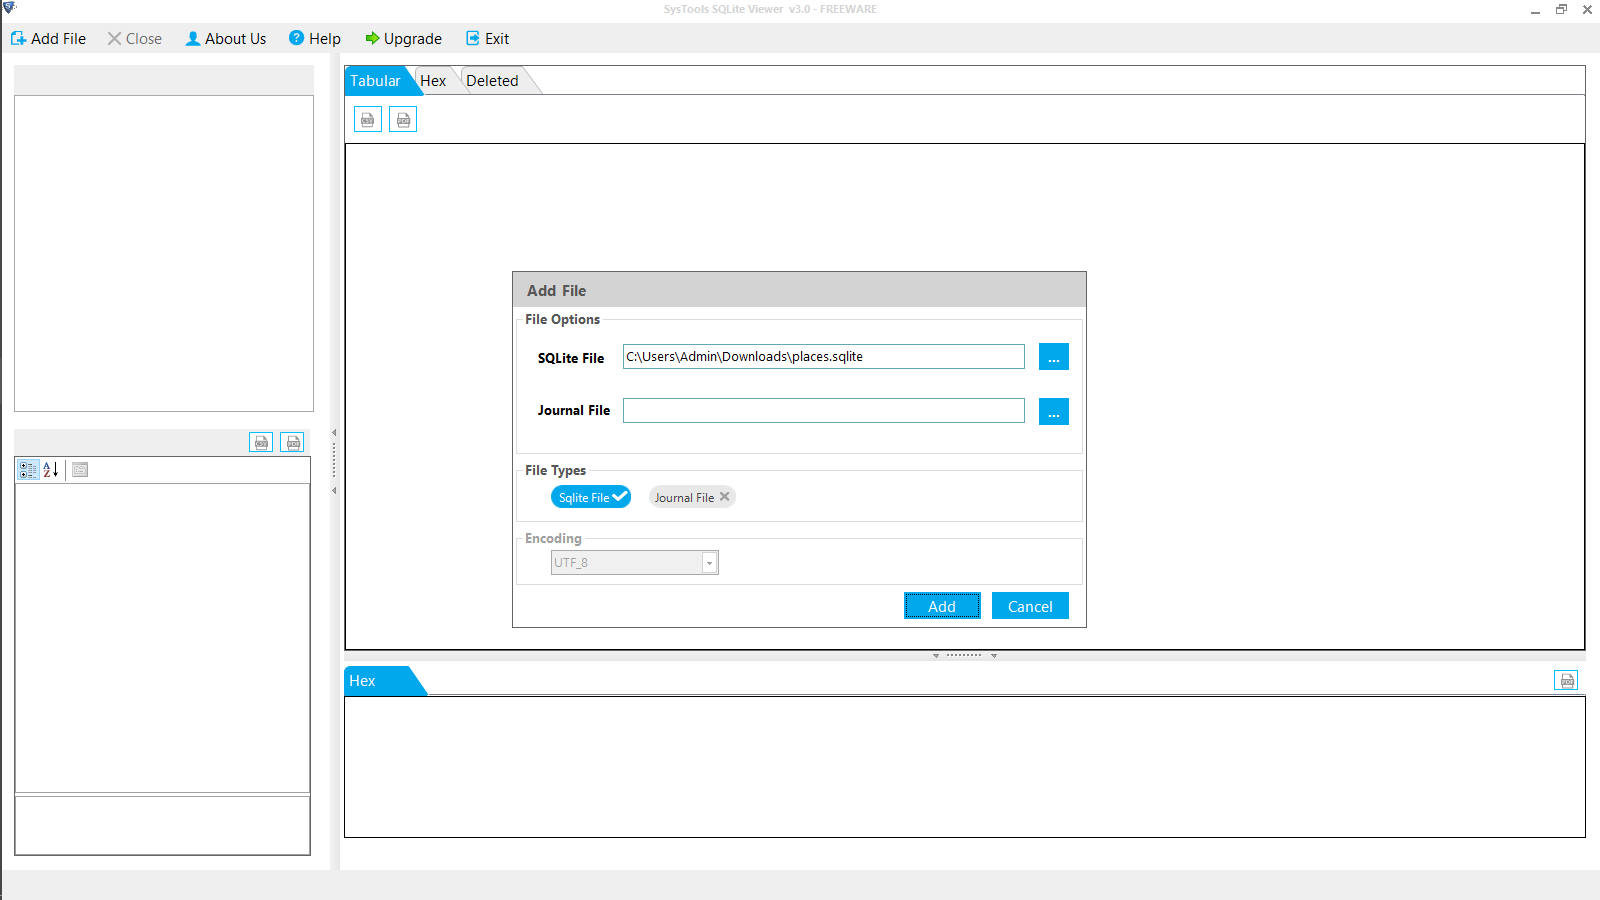Switch to the Hex tab next to Tabular

pos(433,81)
